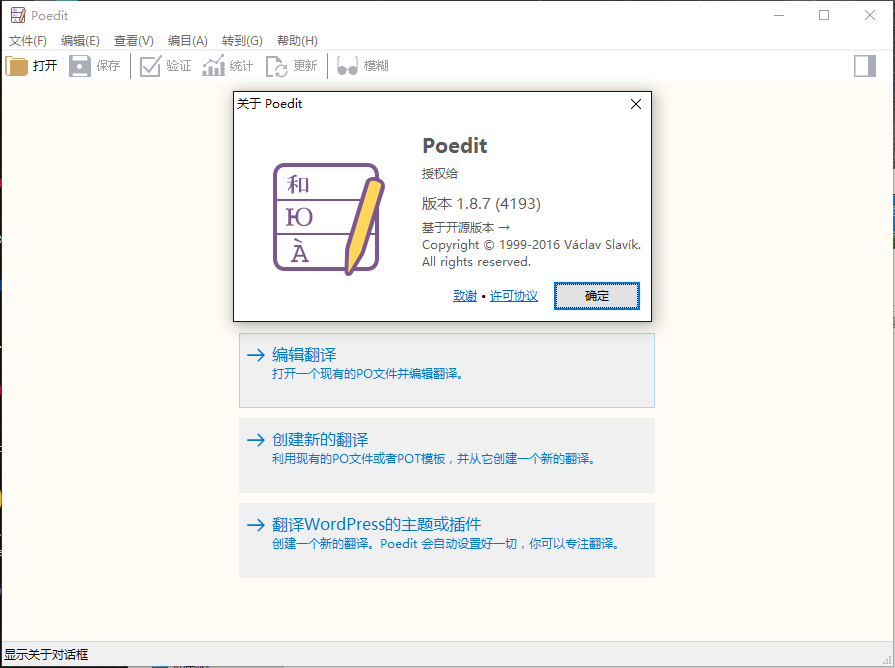Click the window resize grip in status bar
This screenshot has width=895, height=668.
(x=886, y=658)
